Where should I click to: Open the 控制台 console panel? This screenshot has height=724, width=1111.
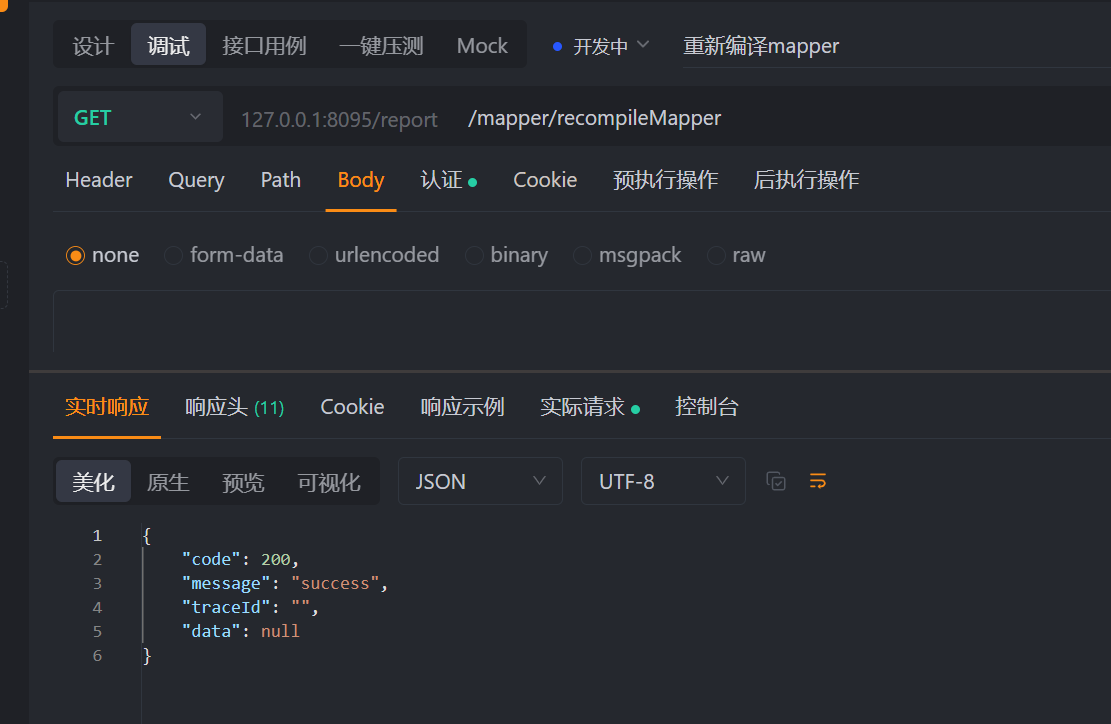pyautogui.click(x=707, y=406)
